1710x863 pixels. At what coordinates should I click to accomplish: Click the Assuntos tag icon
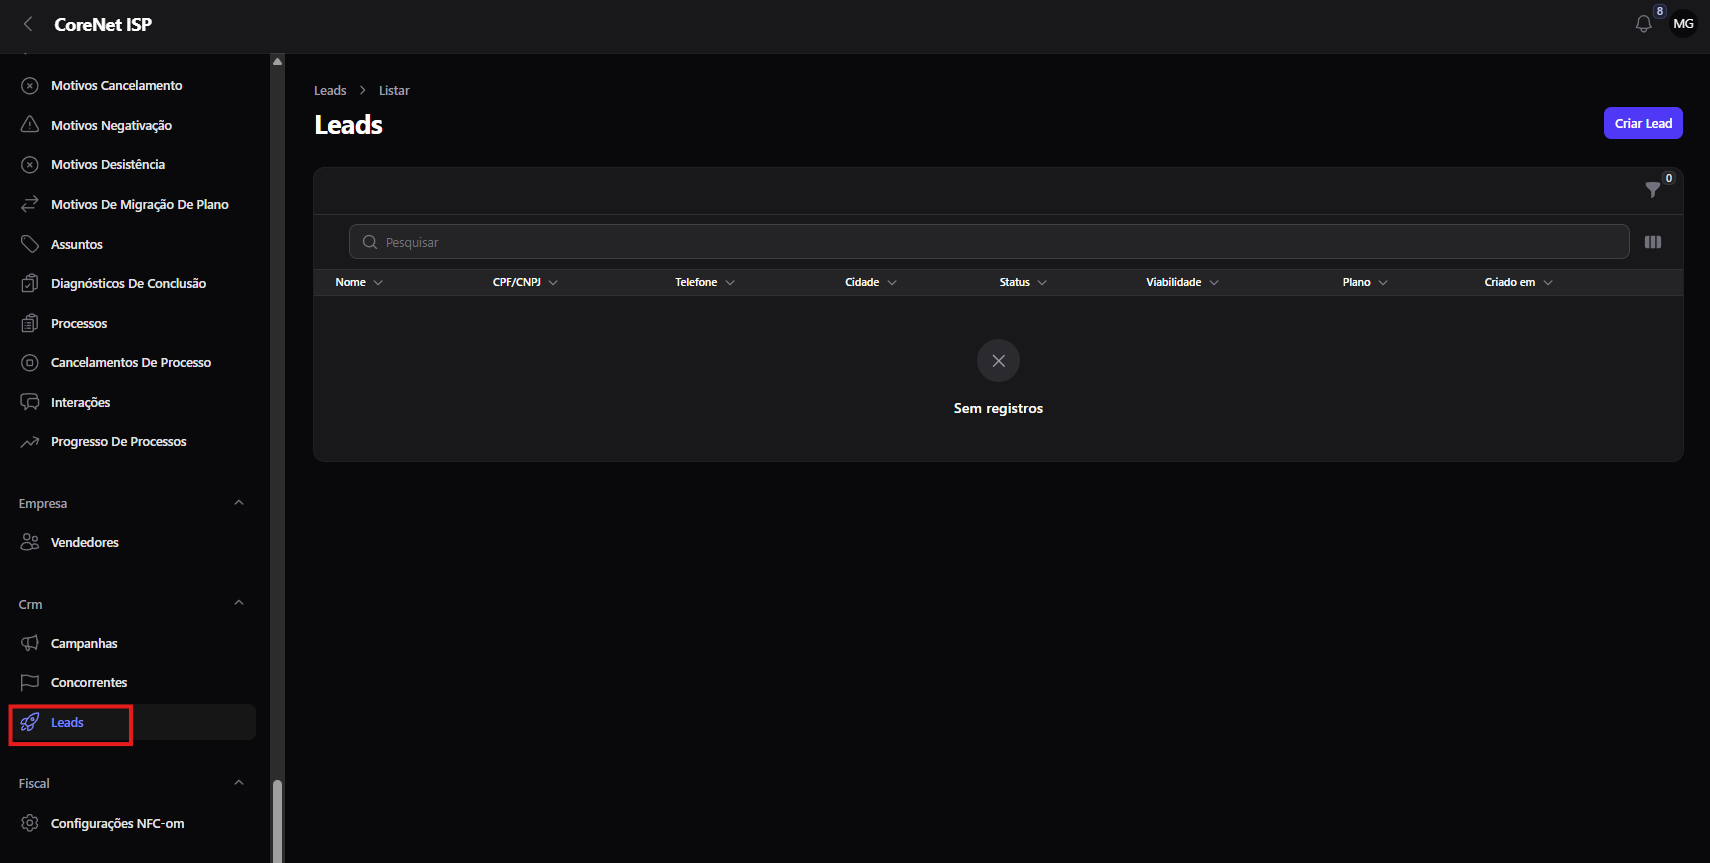(x=30, y=244)
